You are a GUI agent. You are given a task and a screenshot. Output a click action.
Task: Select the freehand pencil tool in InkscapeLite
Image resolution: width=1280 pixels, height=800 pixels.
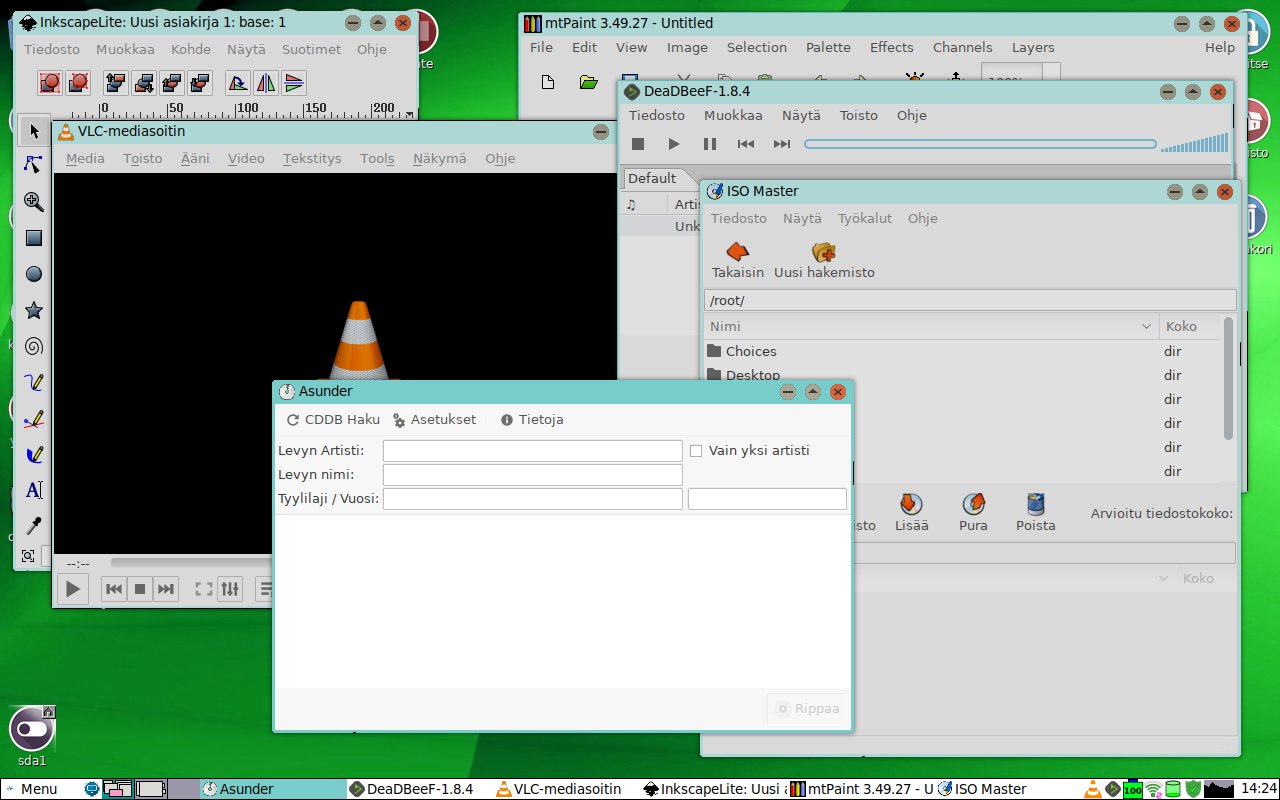coord(33,382)
